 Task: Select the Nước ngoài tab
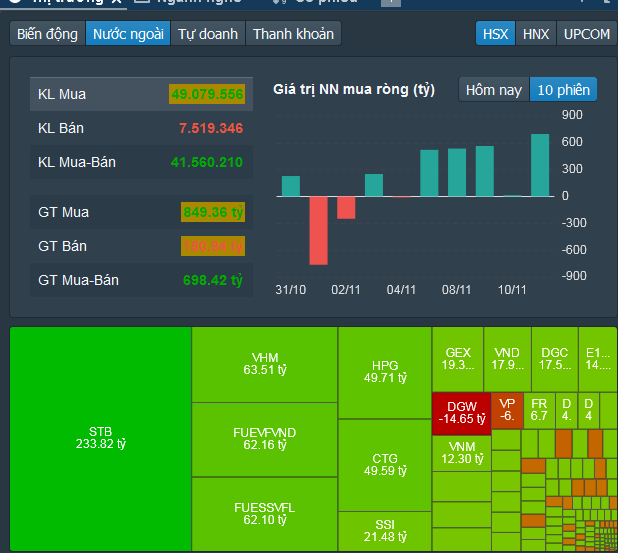pyautogui.click(x=127, y=34)
